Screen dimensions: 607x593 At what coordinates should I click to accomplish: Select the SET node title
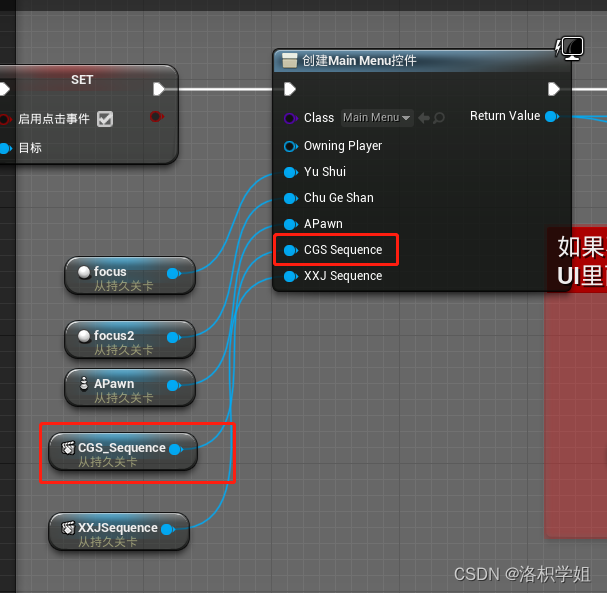coord(82,80)
